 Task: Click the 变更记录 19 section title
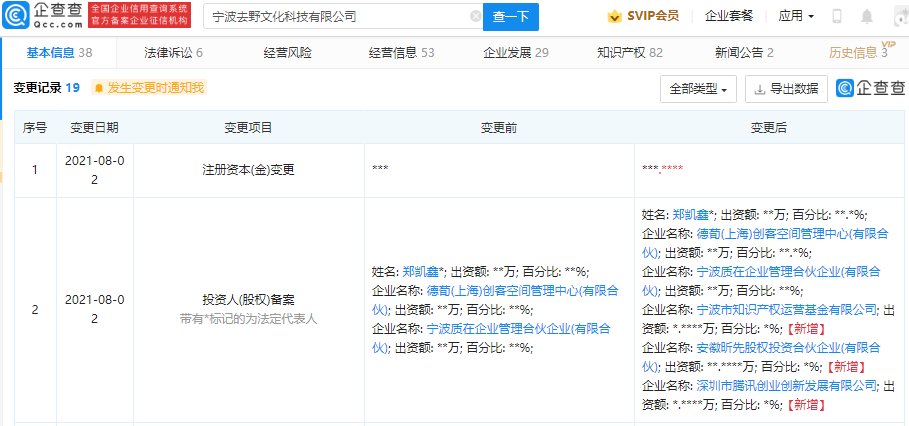point(46,88)
